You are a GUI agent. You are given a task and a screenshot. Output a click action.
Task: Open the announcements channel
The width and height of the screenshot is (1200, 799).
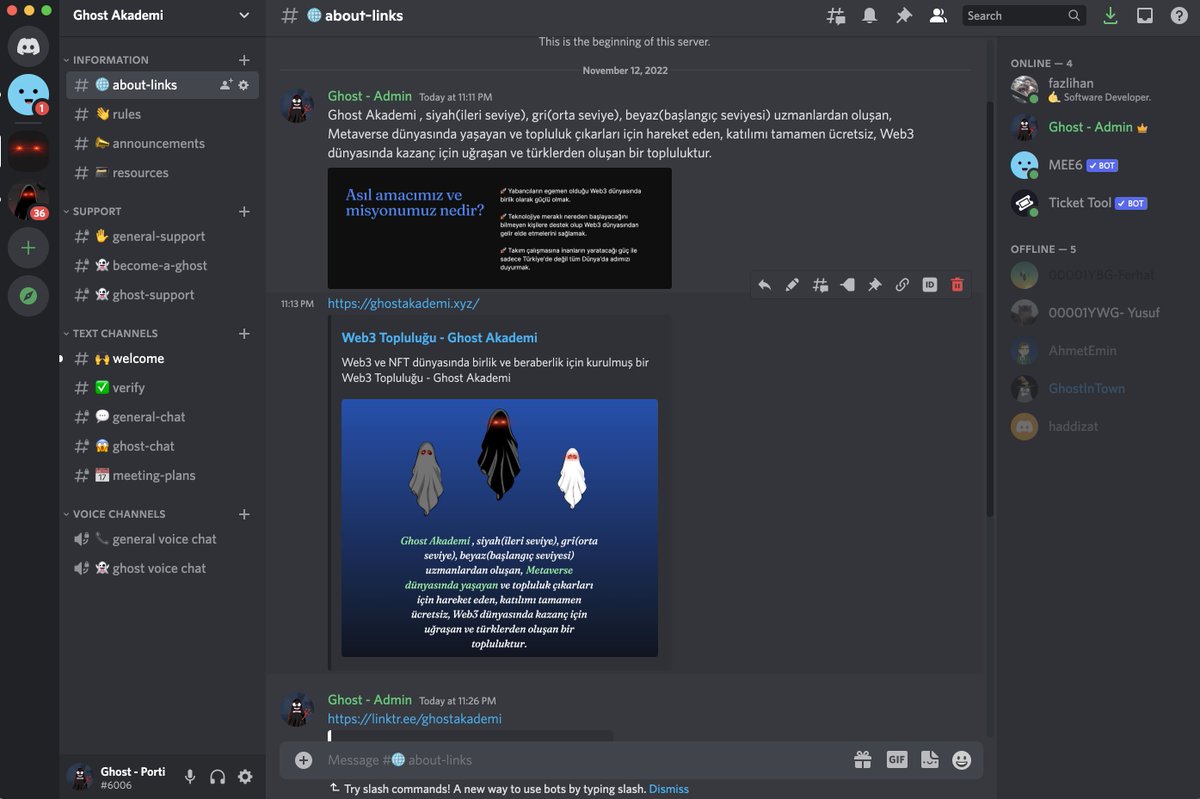click(162, 143)
